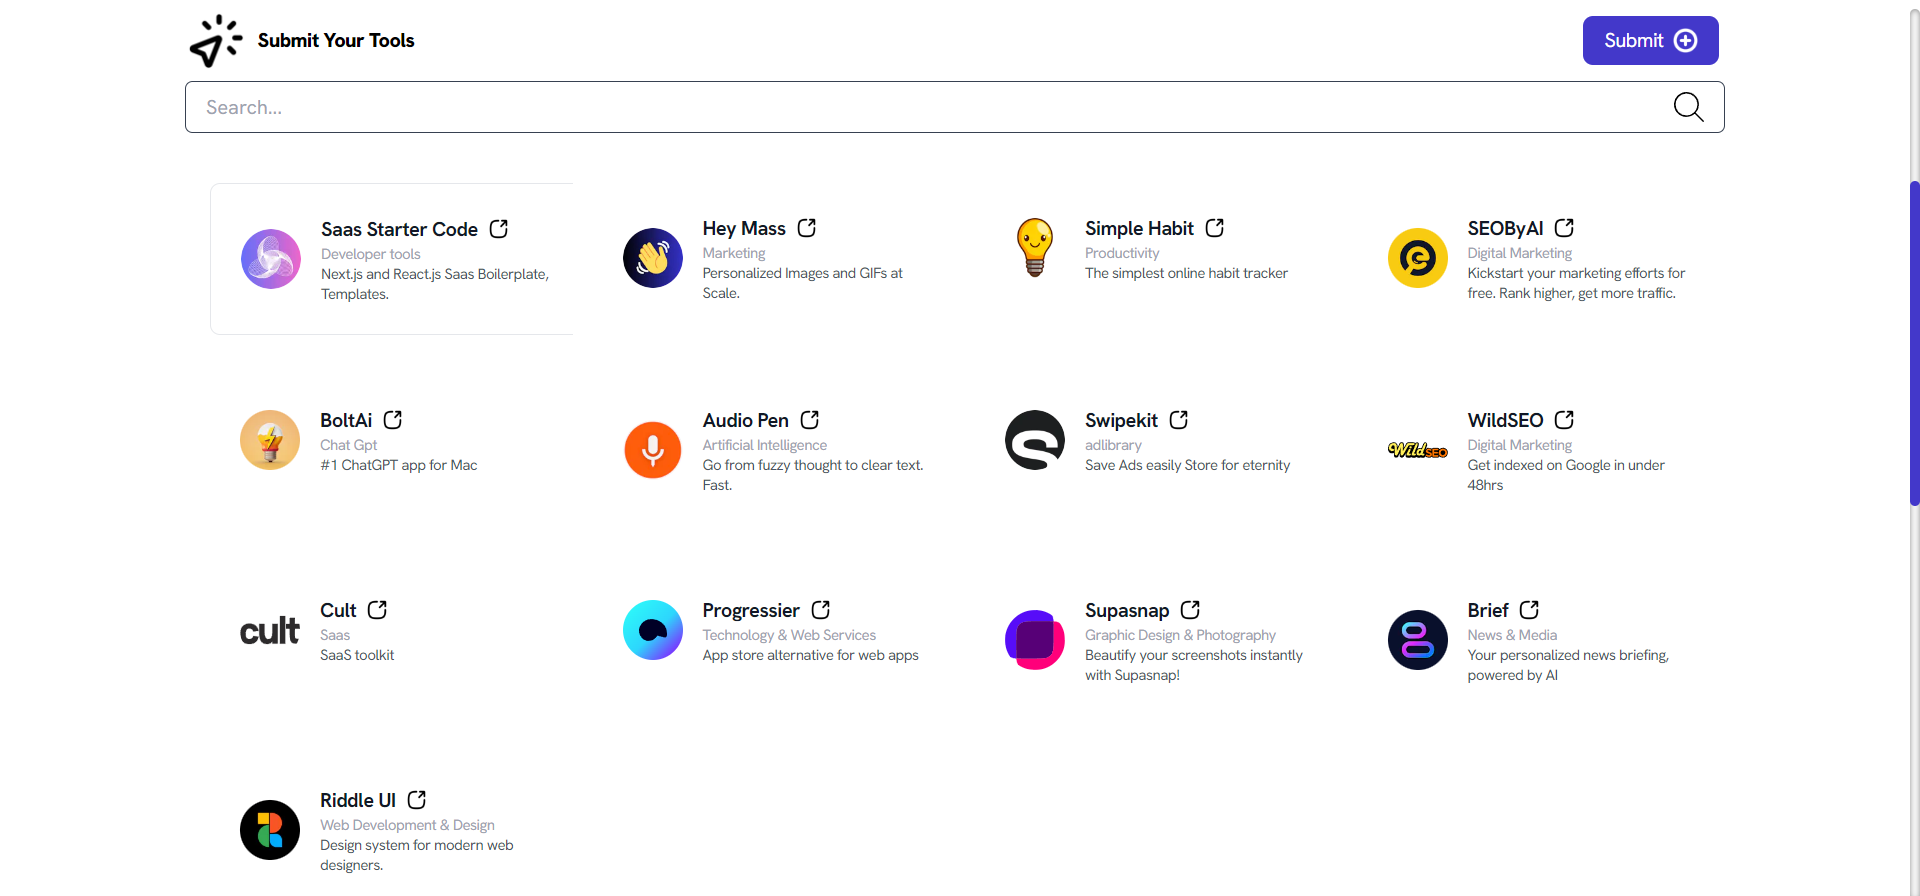
Task: Click the SEOByAI yellow circle logo
Action: pos(1418,258)
